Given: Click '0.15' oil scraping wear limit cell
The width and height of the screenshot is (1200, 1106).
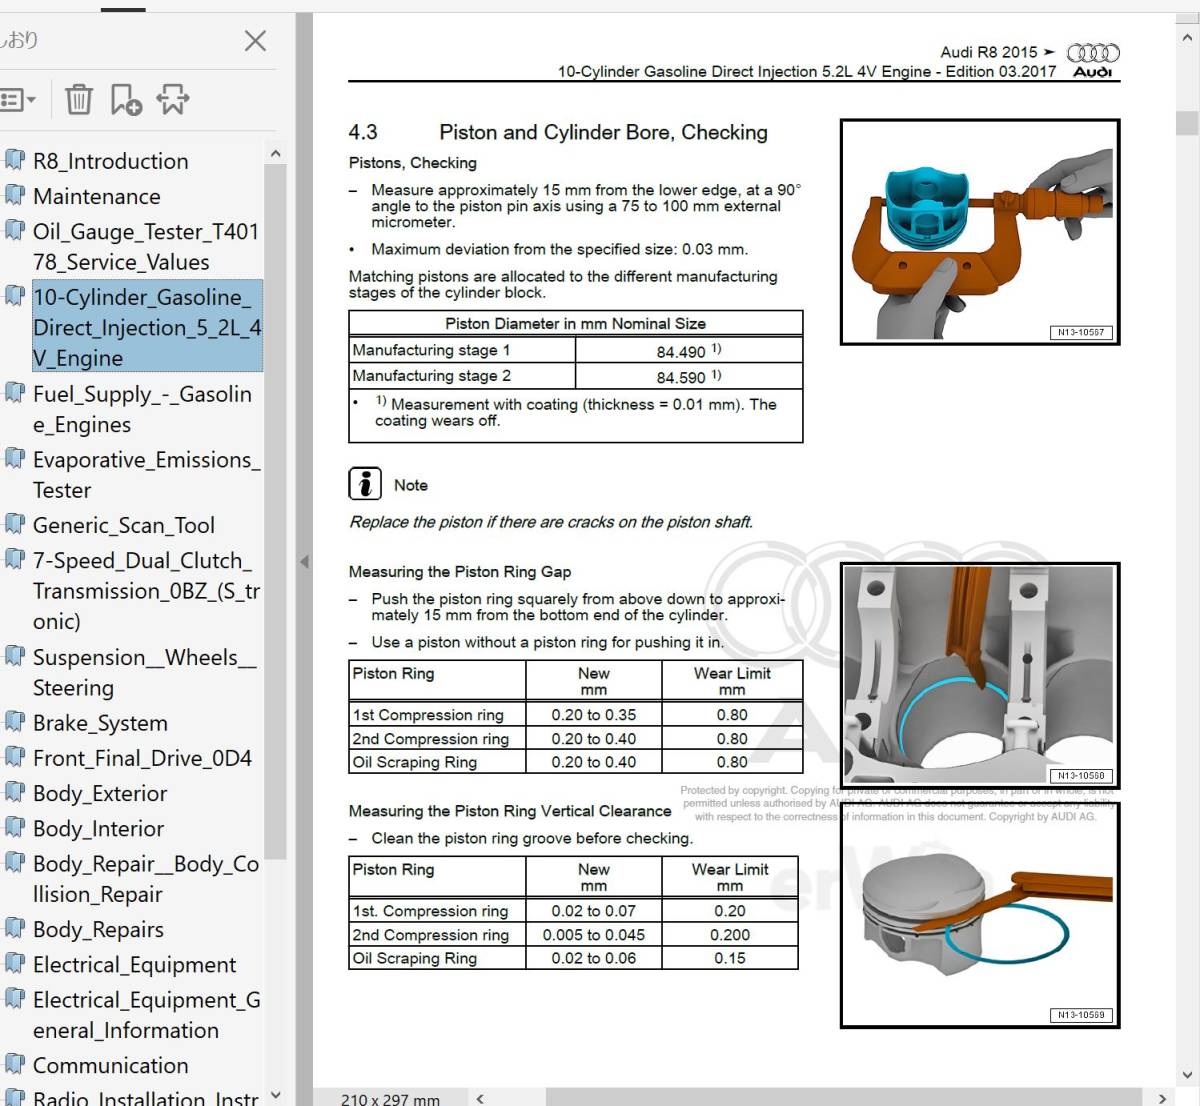Looking at the screenshot, I should point(730,958).
